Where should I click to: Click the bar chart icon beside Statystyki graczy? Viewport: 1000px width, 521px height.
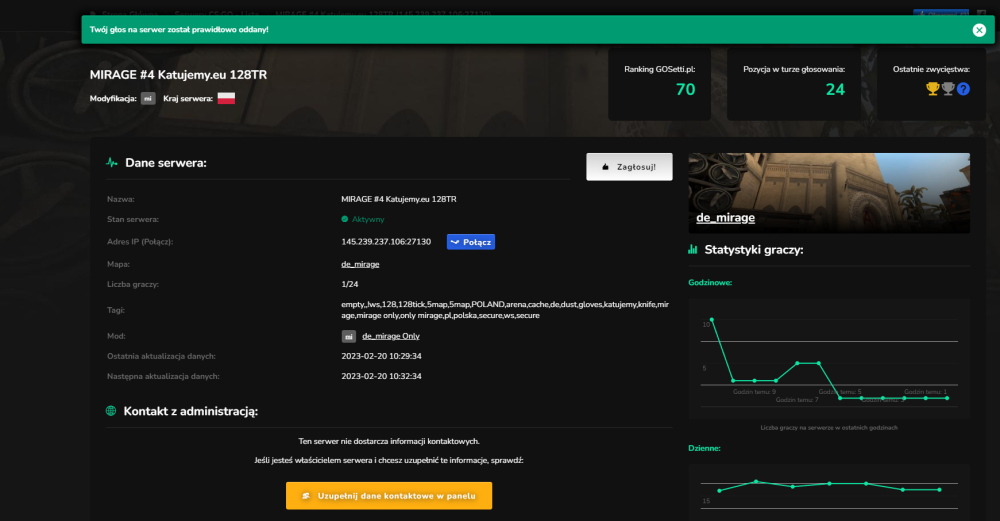[693, 249]
